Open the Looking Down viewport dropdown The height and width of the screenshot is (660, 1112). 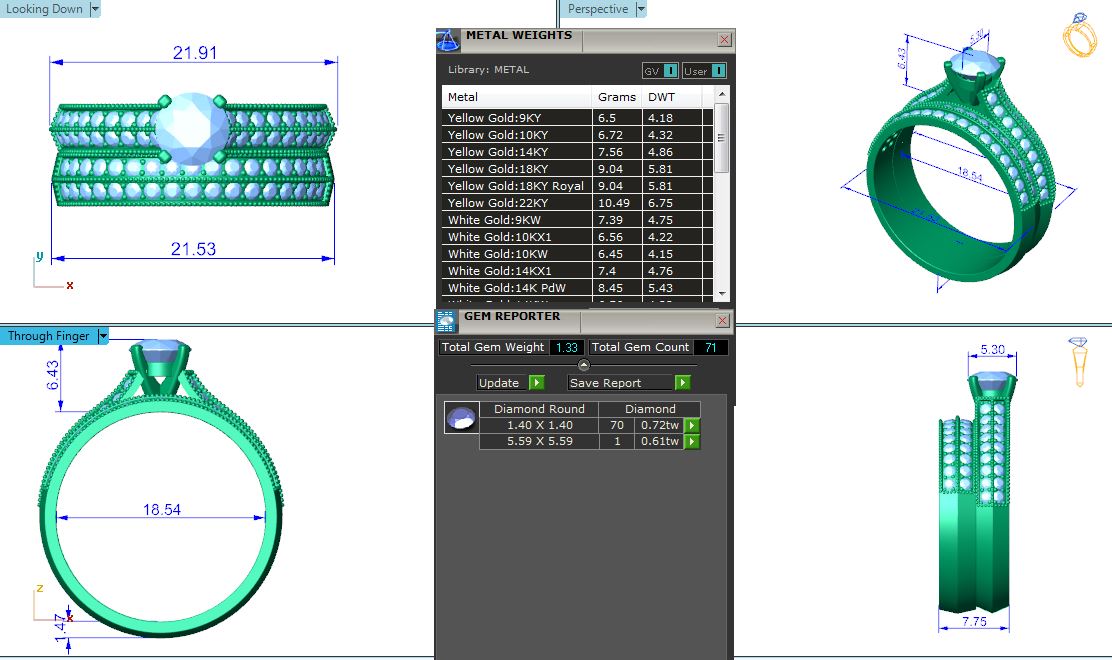coord(95,9)
